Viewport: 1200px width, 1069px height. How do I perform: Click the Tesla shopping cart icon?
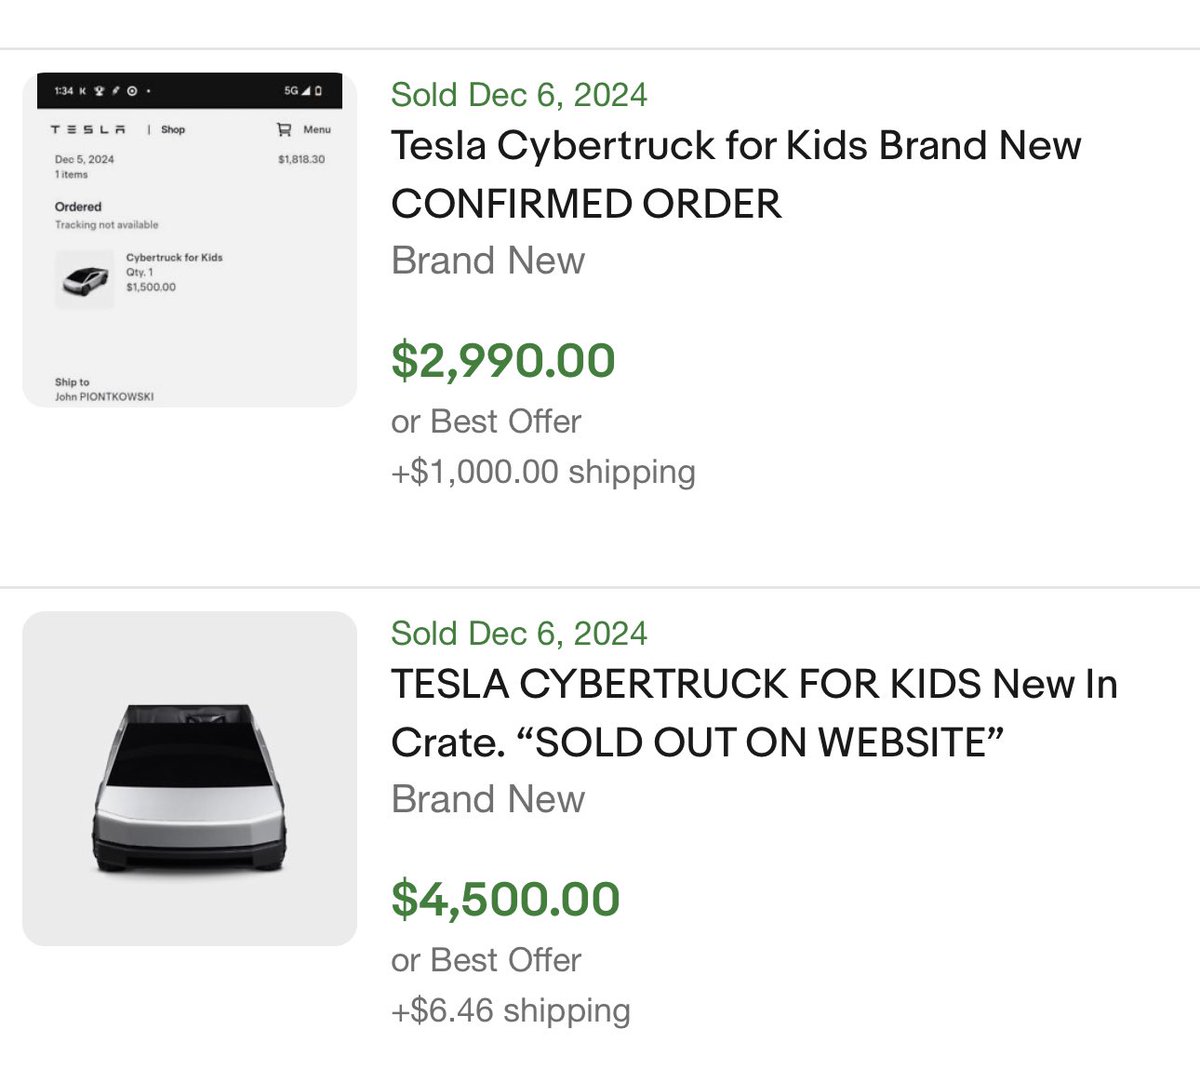284,129
